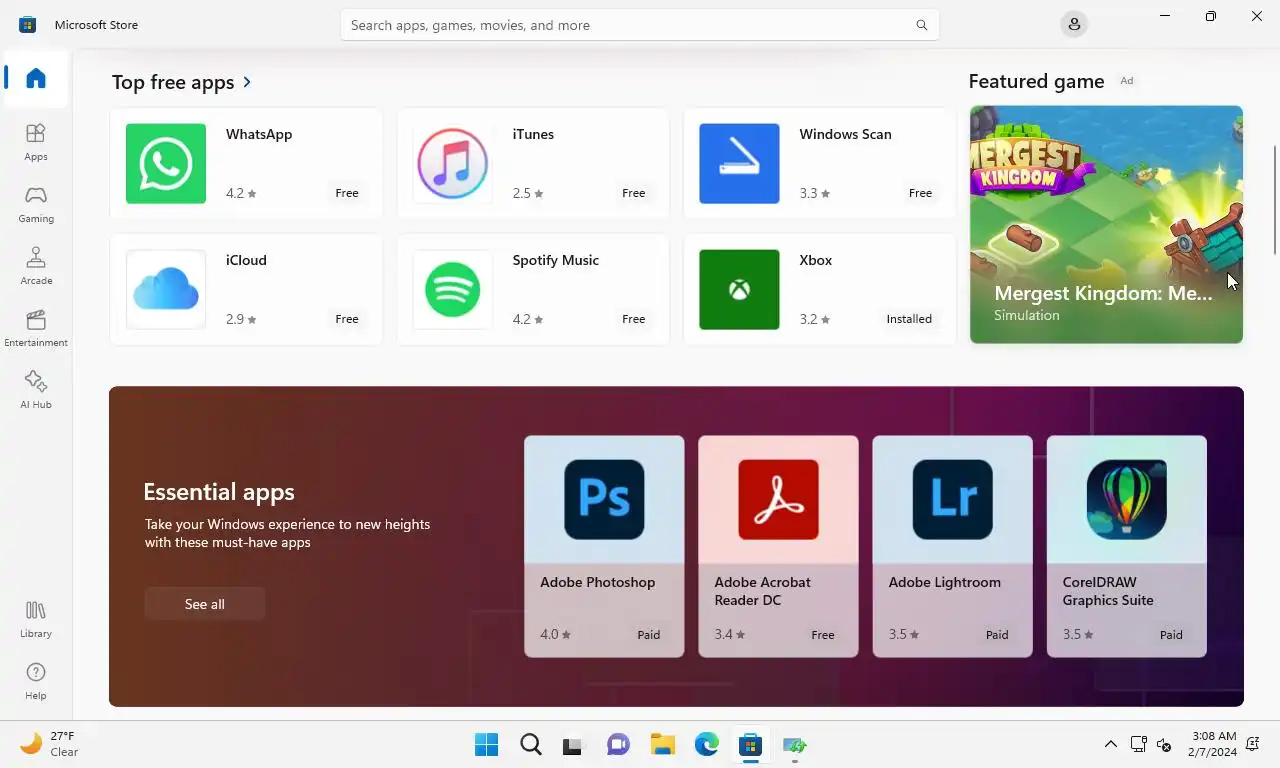Screen dimensions: 1280x768
Task: Open the user account profile icon
Action: coord(1074,24)
